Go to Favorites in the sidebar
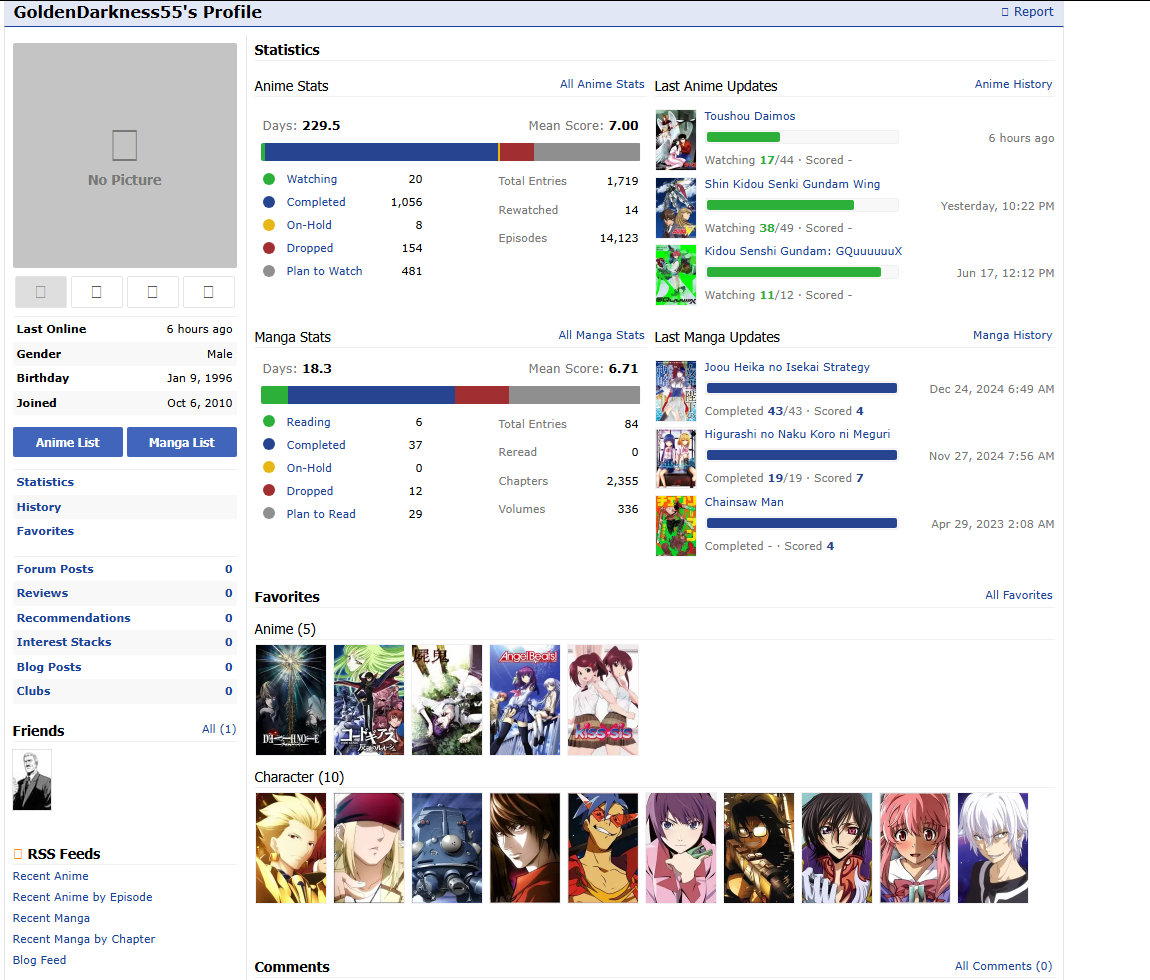The width and height of the screenshot is (1150, 980). pos(45,531)
